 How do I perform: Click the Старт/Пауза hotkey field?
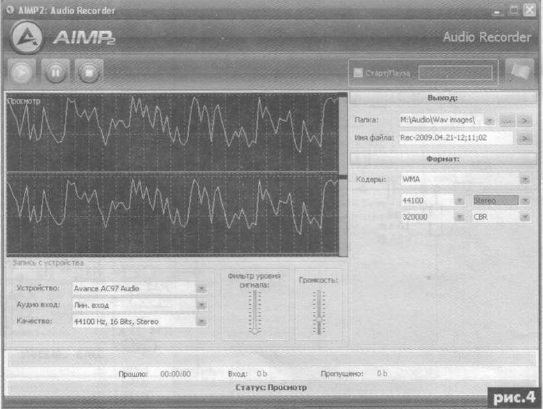coord(455,73)
